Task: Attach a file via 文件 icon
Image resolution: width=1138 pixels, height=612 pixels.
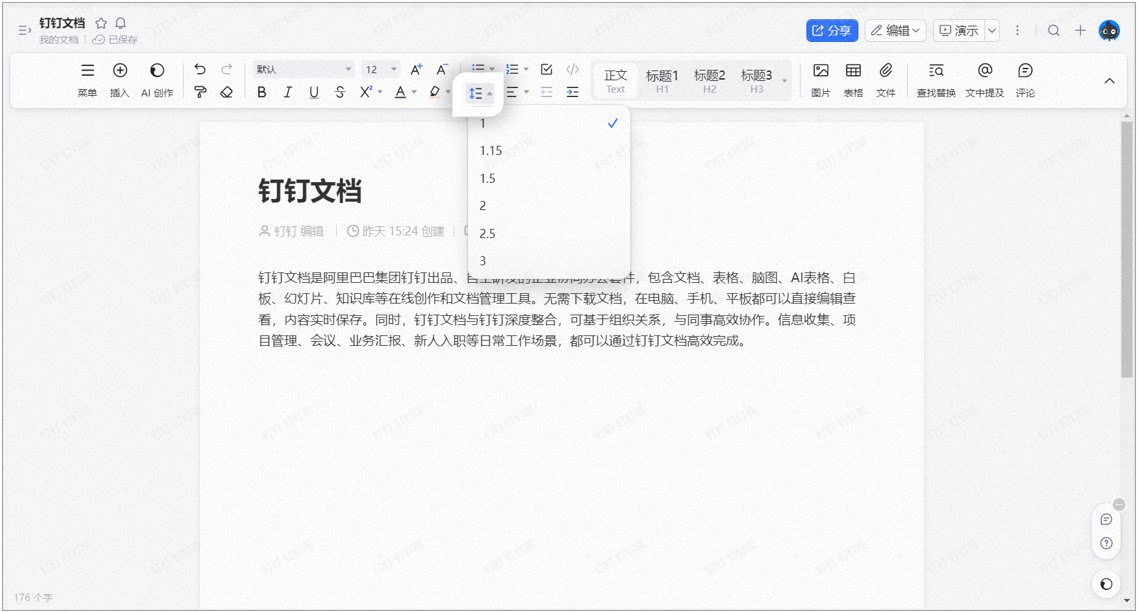Action: tap(885, 80)
